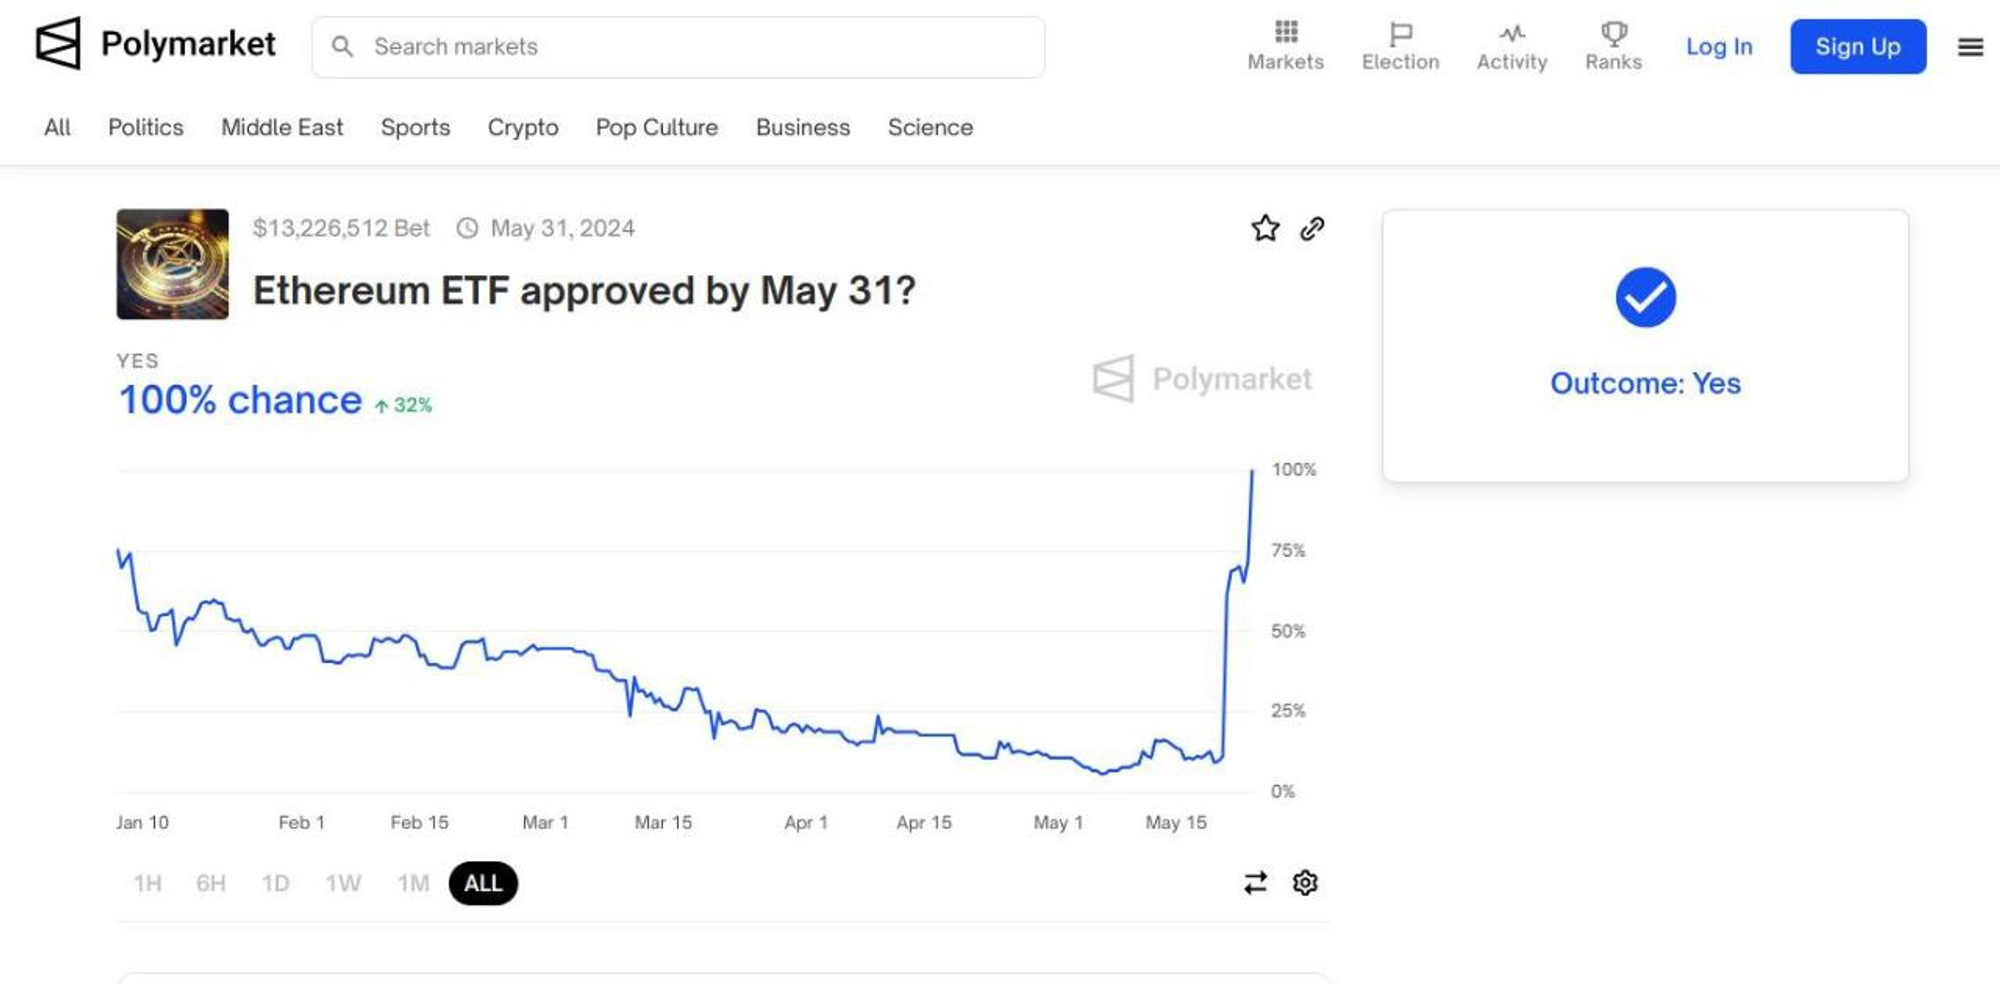Open the Markets grid icon
The width and height of the screenshot is (2000, 984).
coord(1285,33)
